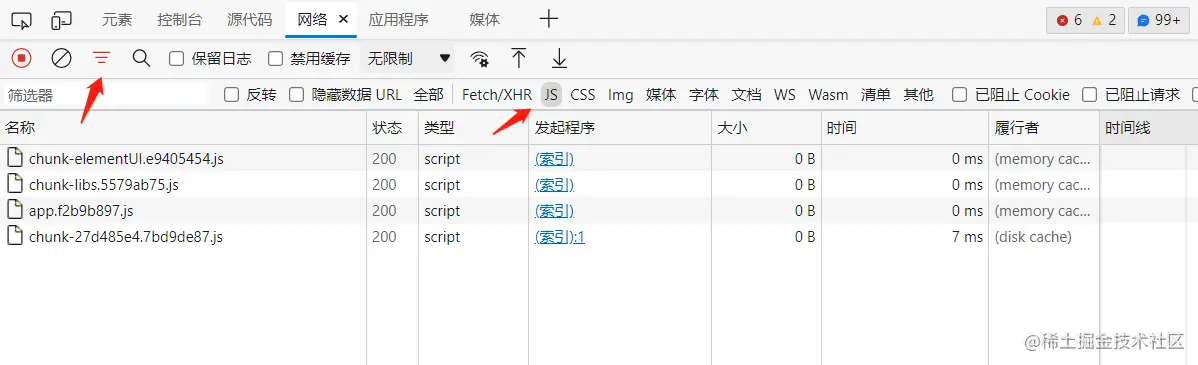Filter by 字体 requests
The height and width of the screenshot is (365, 1198).
click(x=704, y=95)
